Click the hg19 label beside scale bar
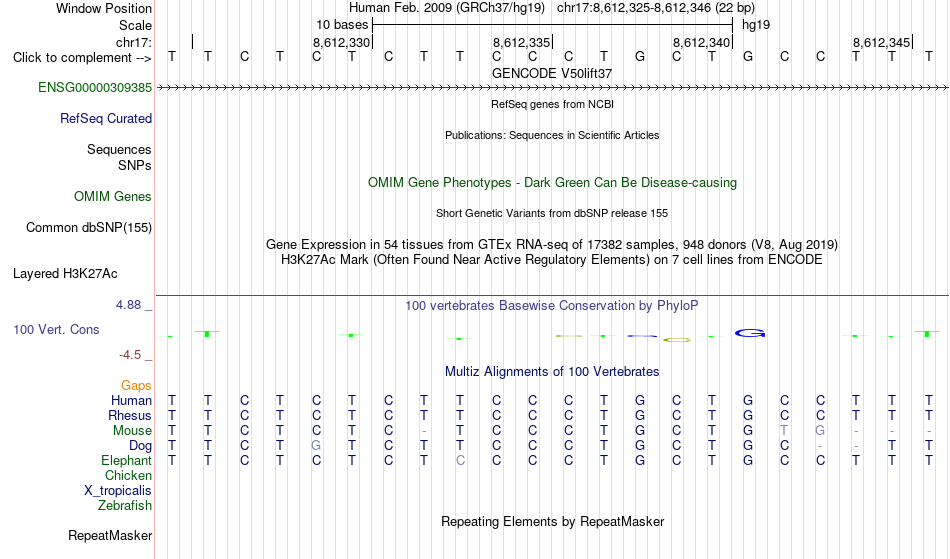 click(x=756, y=25)
